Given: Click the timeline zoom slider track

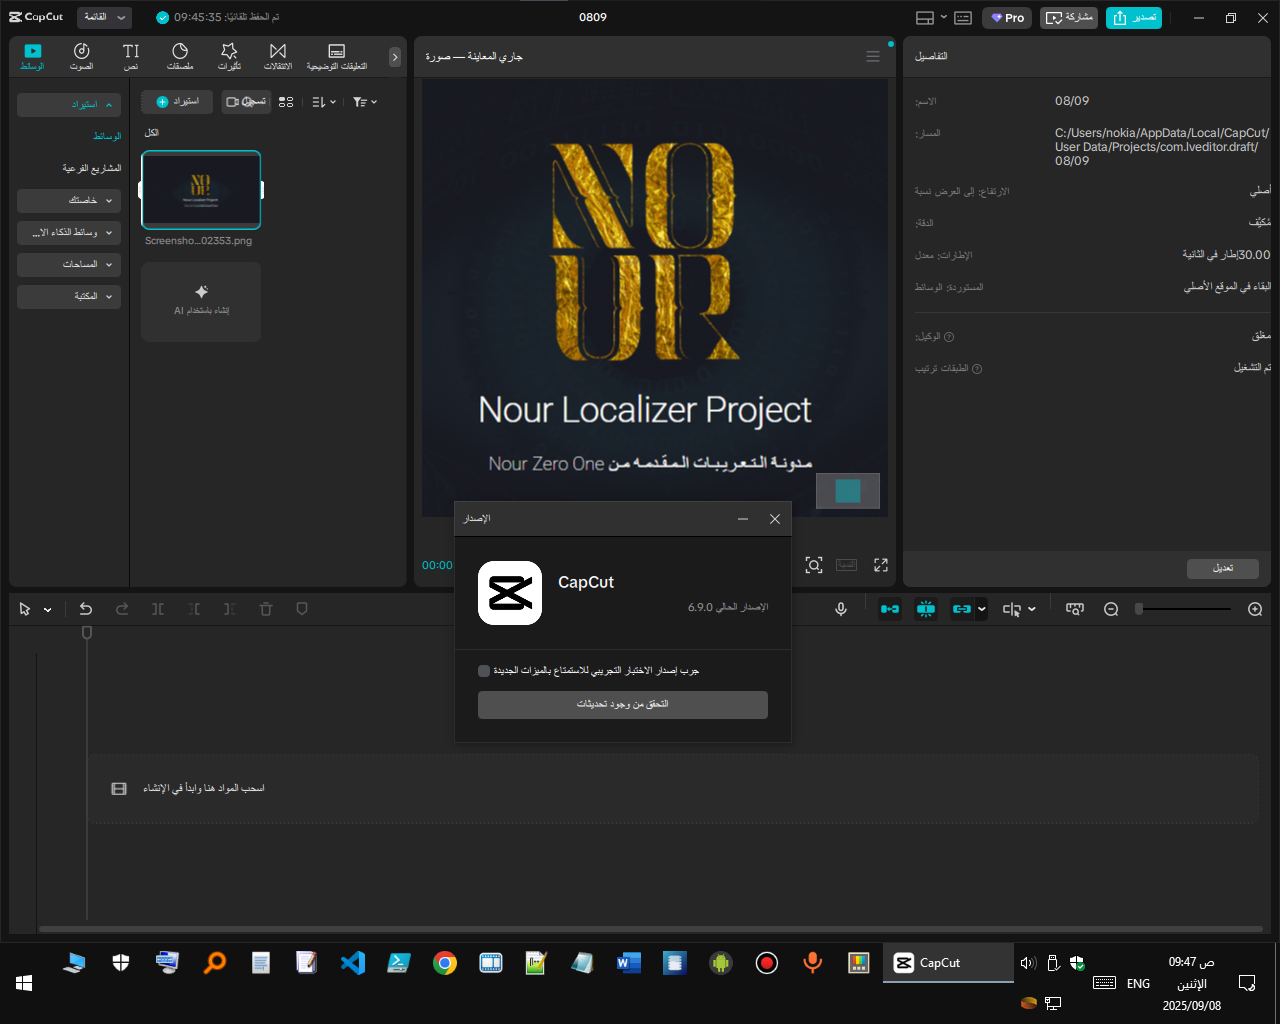Looking at the screenshot, I should (1185, 609).
